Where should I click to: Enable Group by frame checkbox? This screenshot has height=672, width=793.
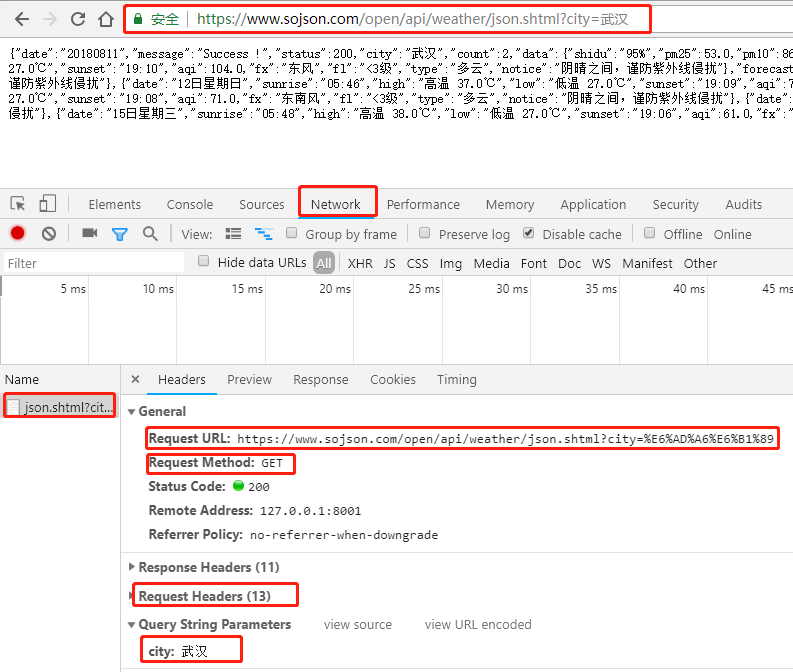(291, 233)
